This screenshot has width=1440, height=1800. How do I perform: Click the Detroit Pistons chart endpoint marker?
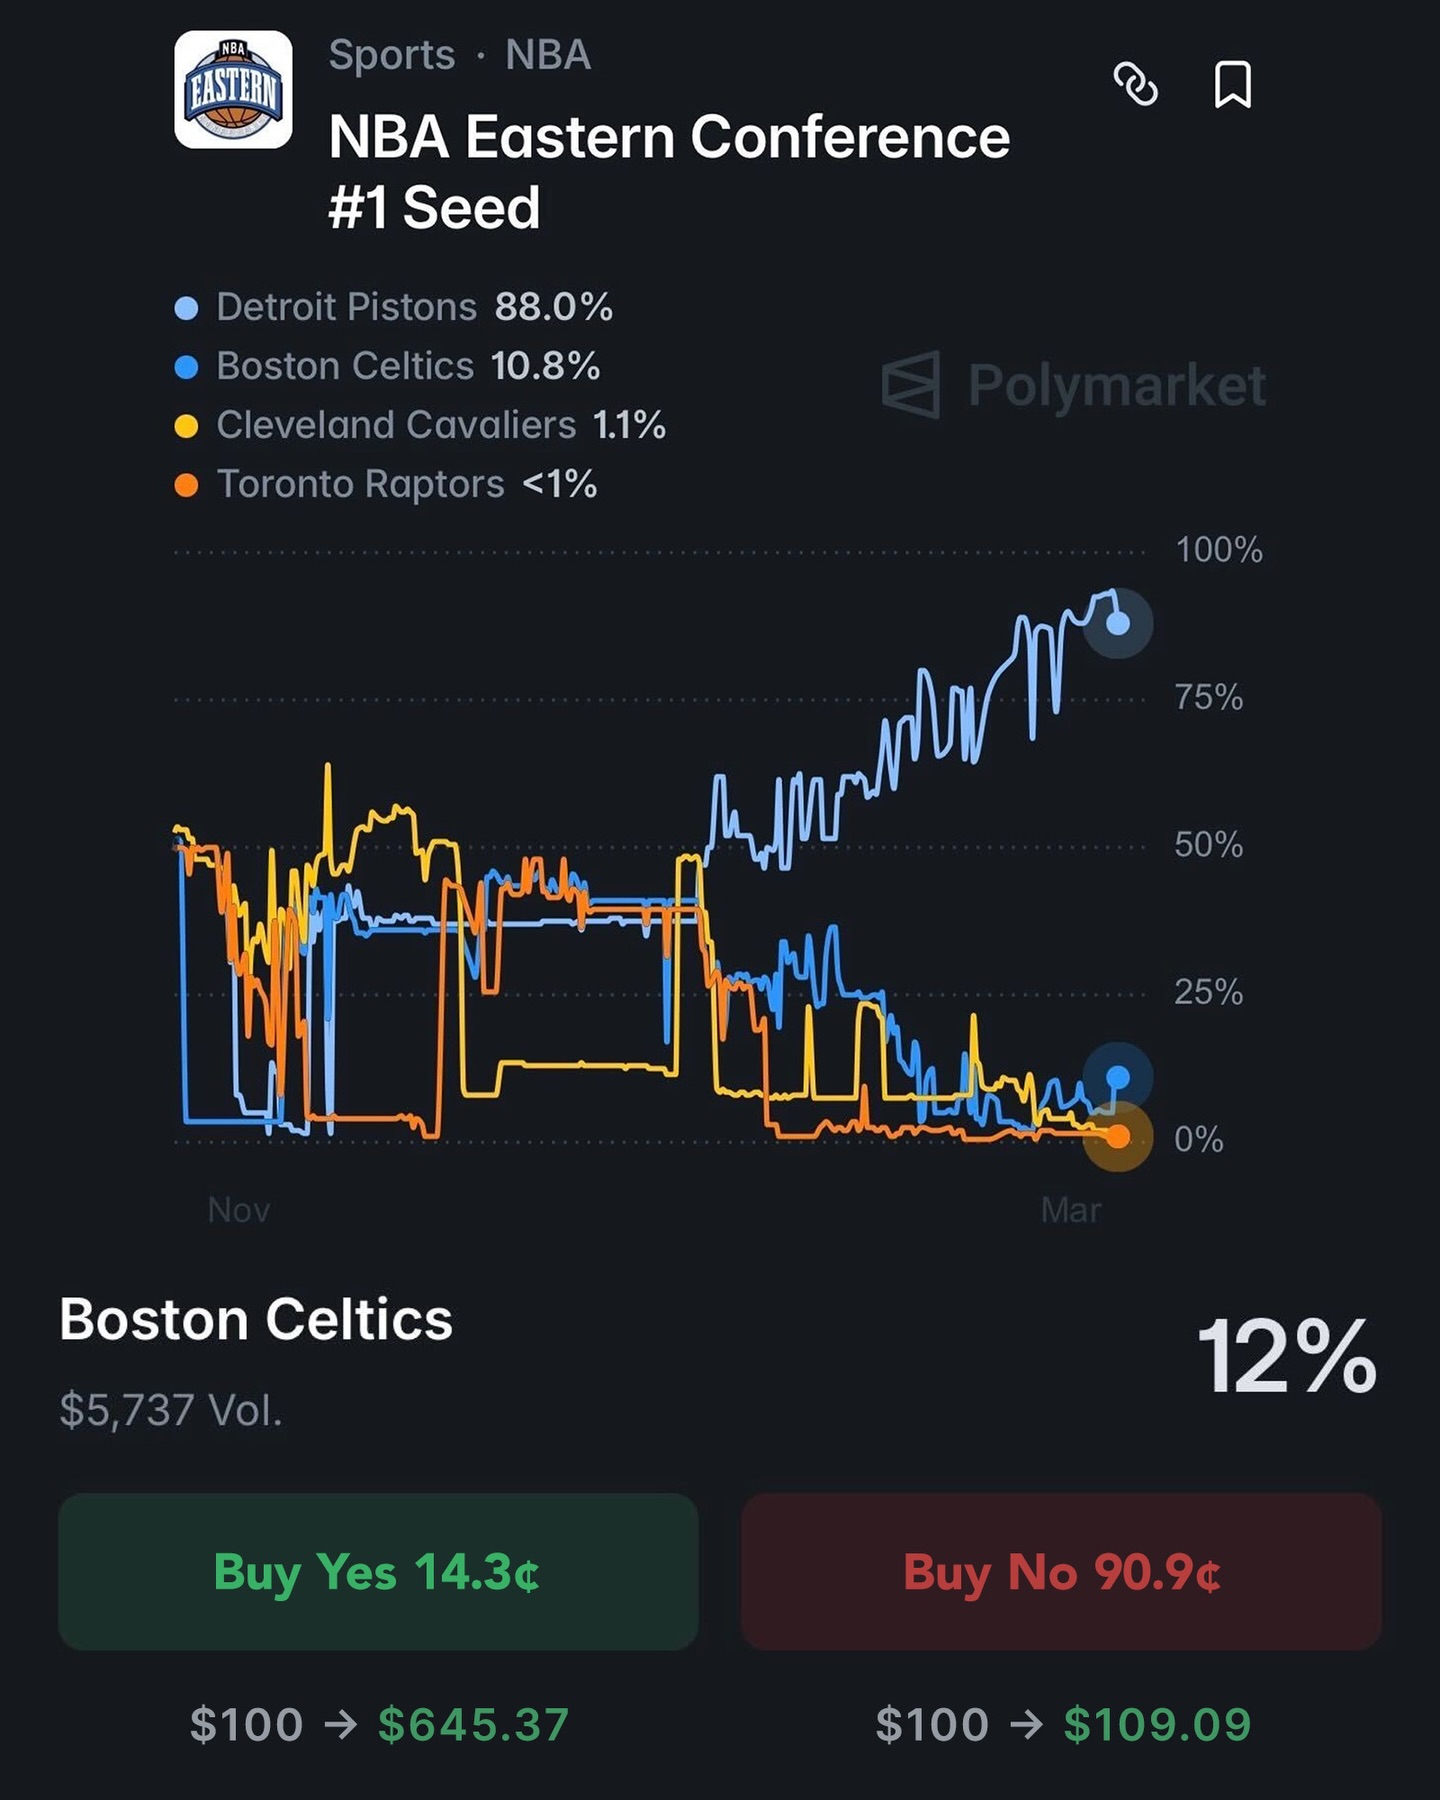[1118, 623]
